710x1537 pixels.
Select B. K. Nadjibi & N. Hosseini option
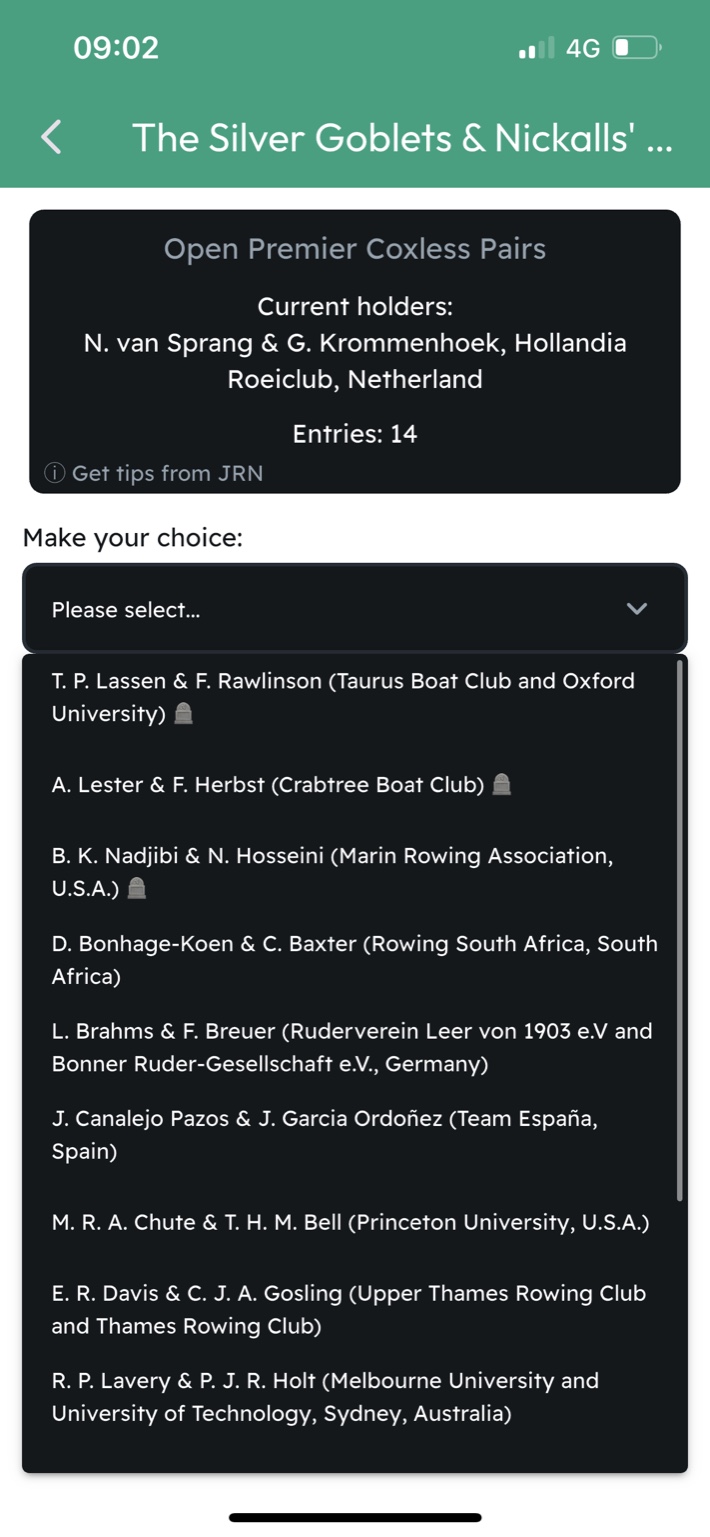(x=332, y=871)
